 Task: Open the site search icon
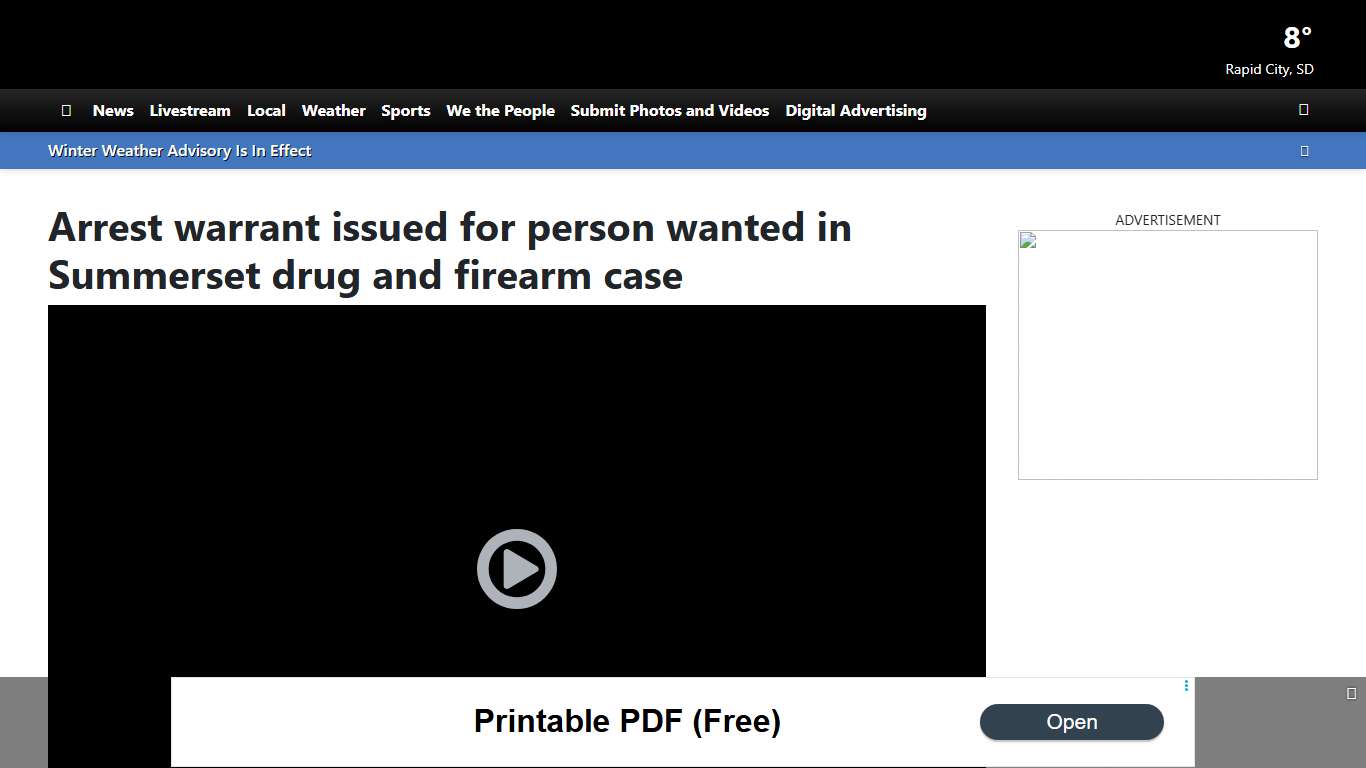tap(1303, 109)
